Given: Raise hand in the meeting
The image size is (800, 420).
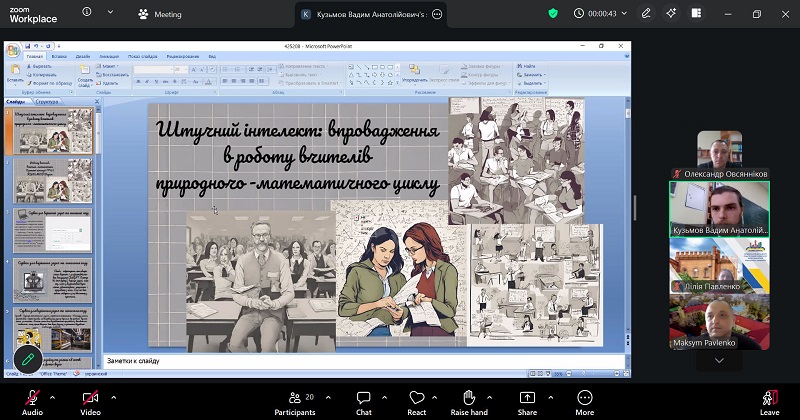Looking at the screenshot, I should click(x=469, y=403).
